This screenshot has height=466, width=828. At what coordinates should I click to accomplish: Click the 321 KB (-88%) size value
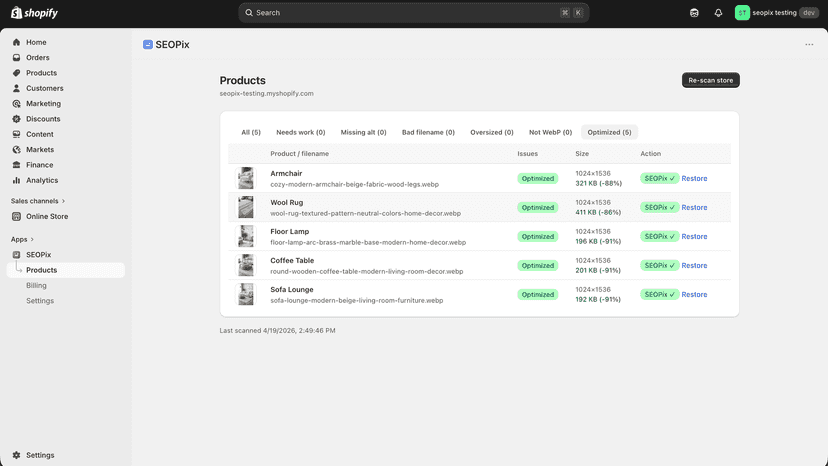click(598, 183)
